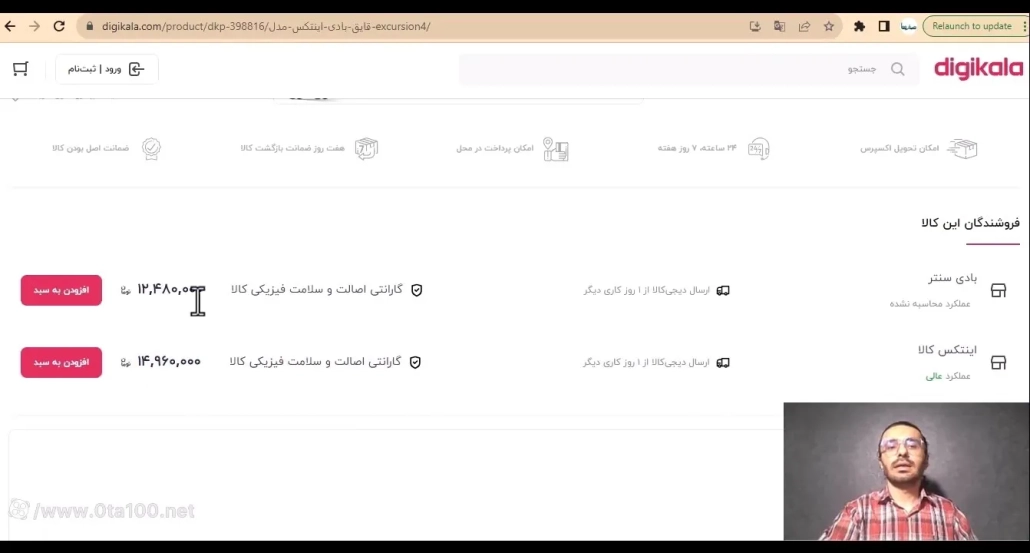Click the store icon beside اینتکس کالا
This screenshot has width=1030, height=553.
(998, 363)
